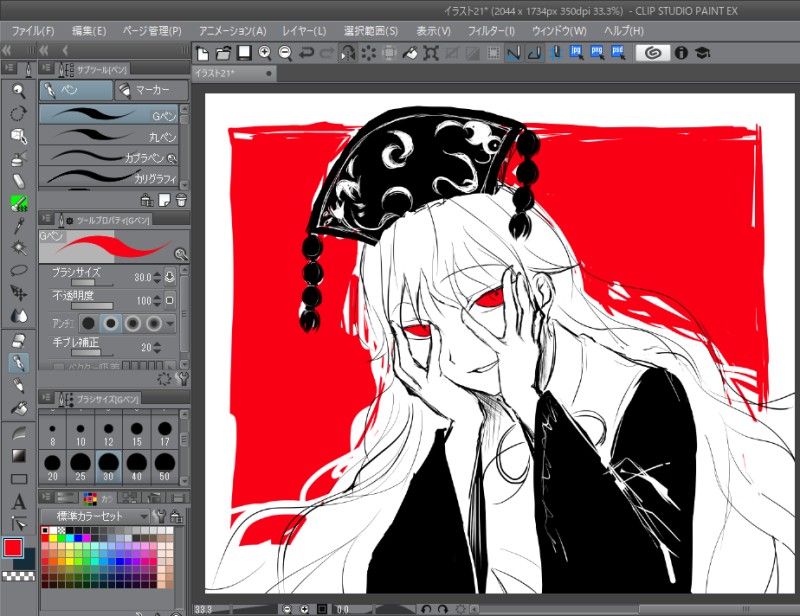
Task: Open sub tool detail wrench icon
Action: (182, 378)
